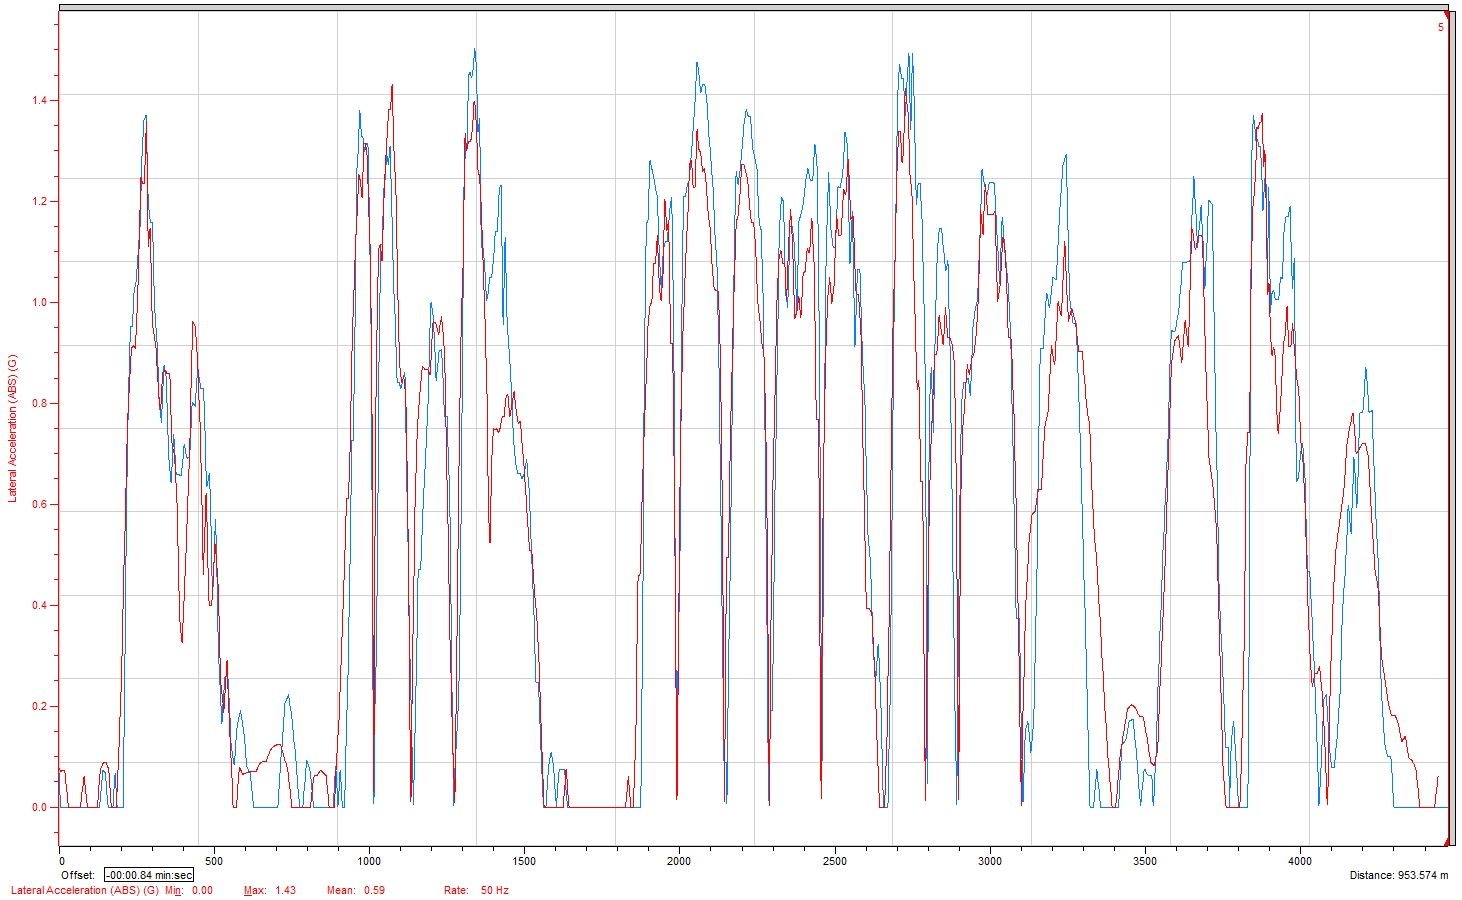This screenshot has height=900, width=1462.
Task: Click the Min statistic label
Action: 174,890
